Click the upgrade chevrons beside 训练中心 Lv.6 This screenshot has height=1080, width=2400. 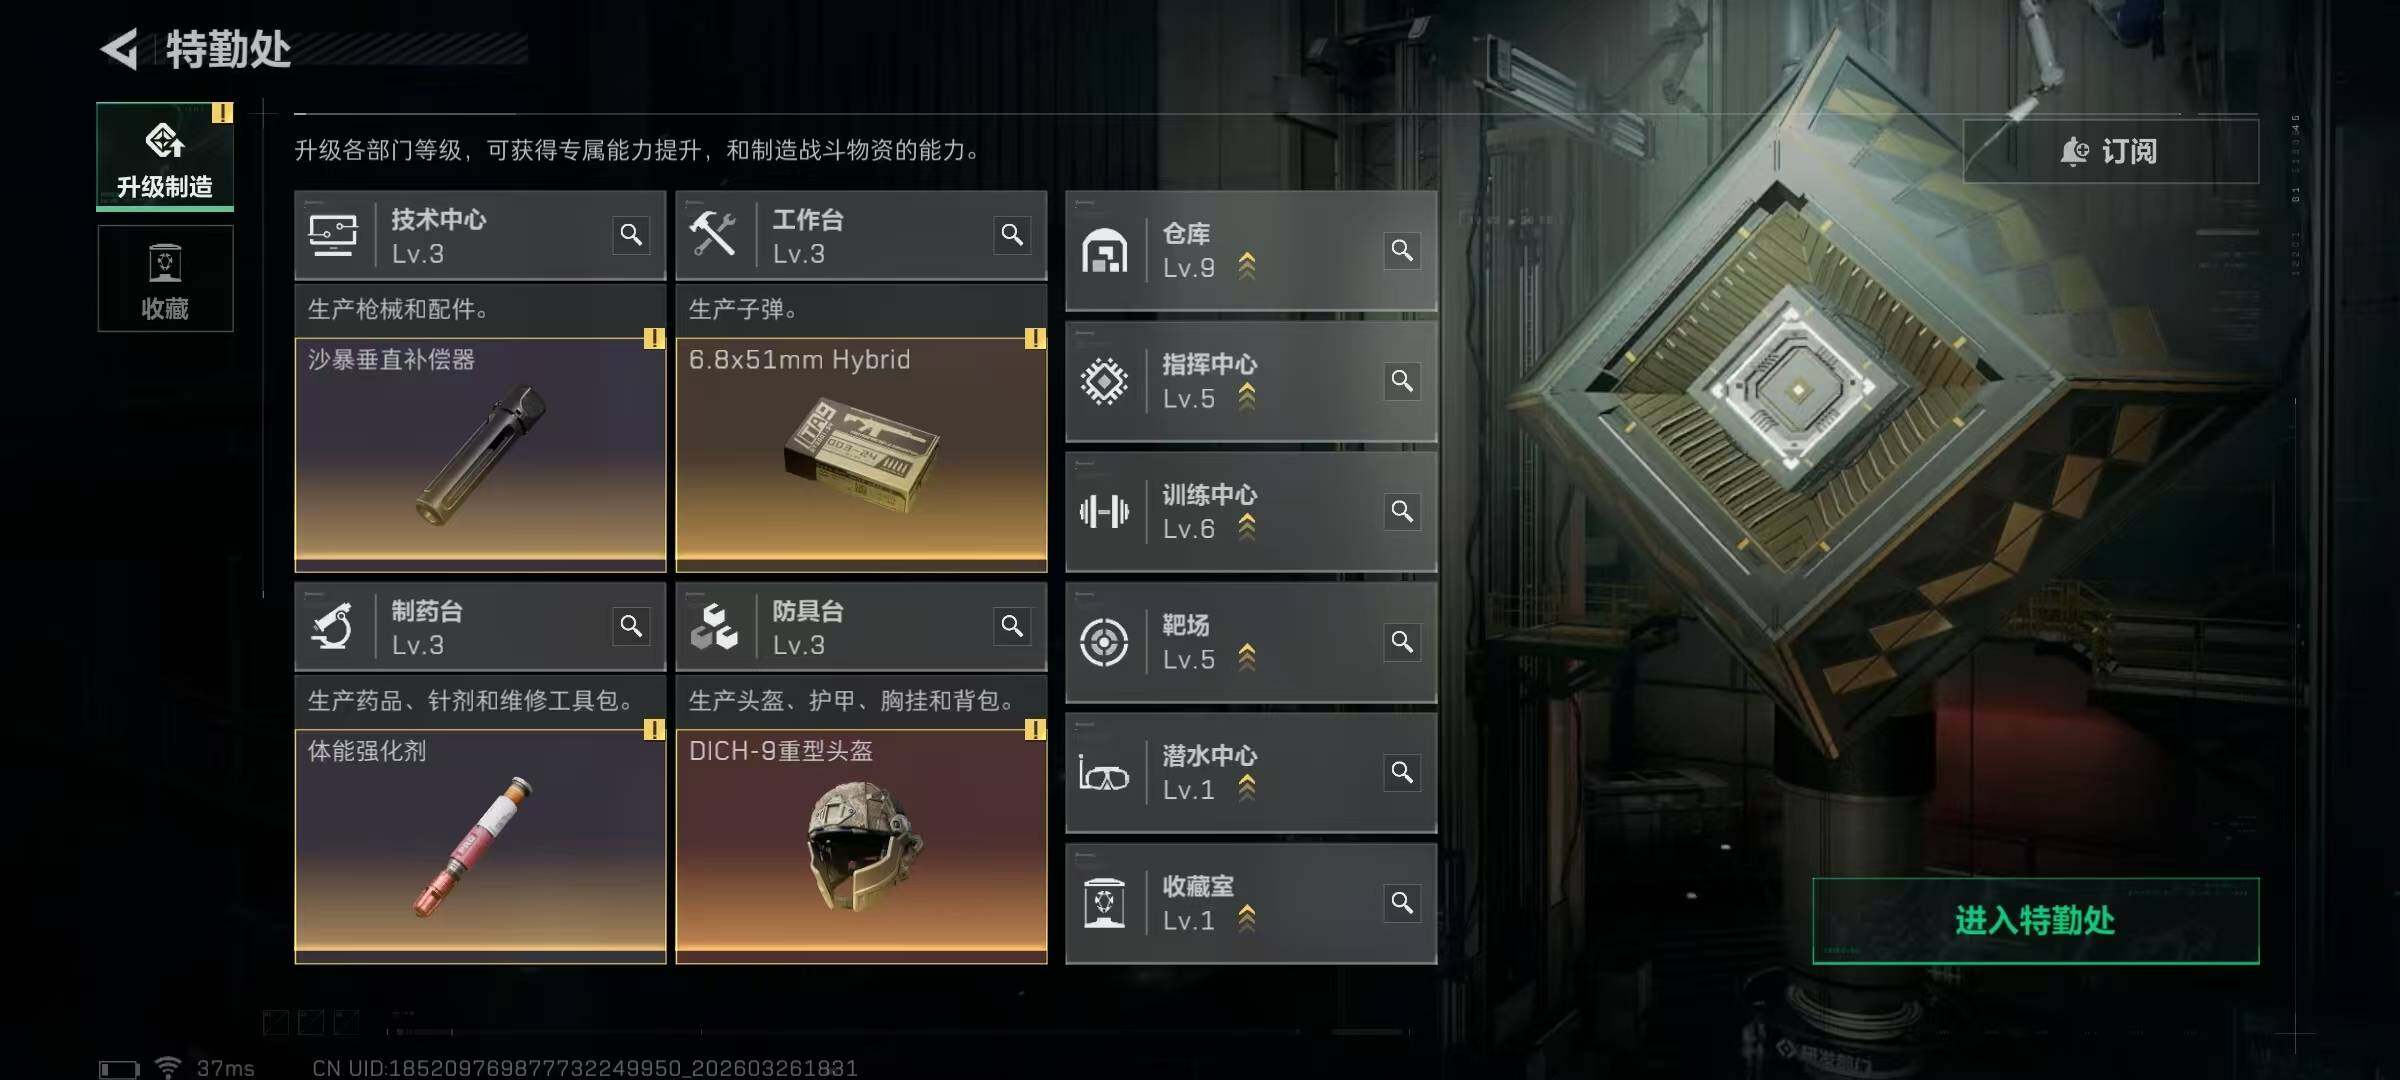pos(1246,527)
